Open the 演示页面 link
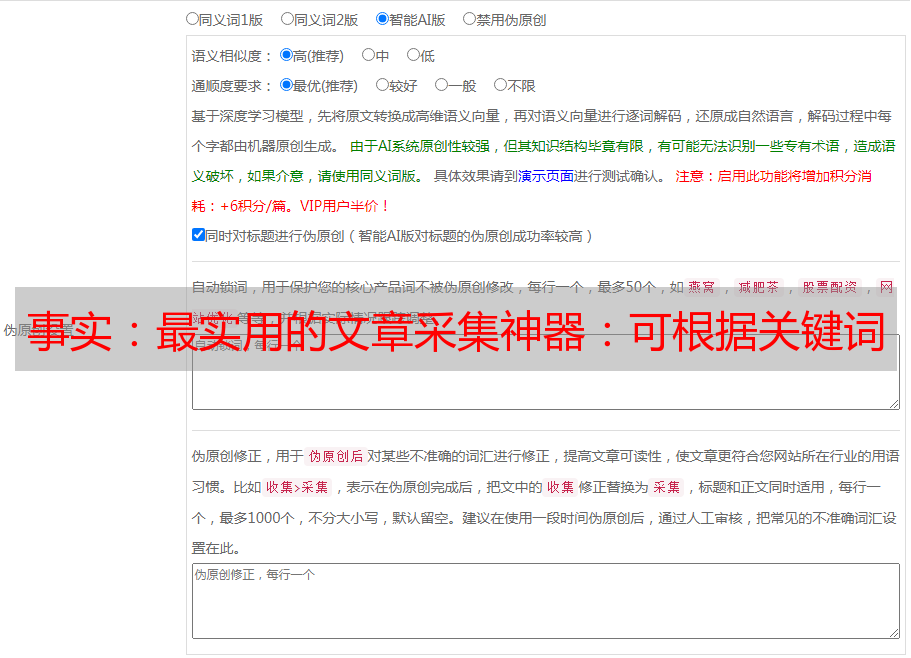Image resolution: width=911 pixels, height=658 pixels. point(545,176)
